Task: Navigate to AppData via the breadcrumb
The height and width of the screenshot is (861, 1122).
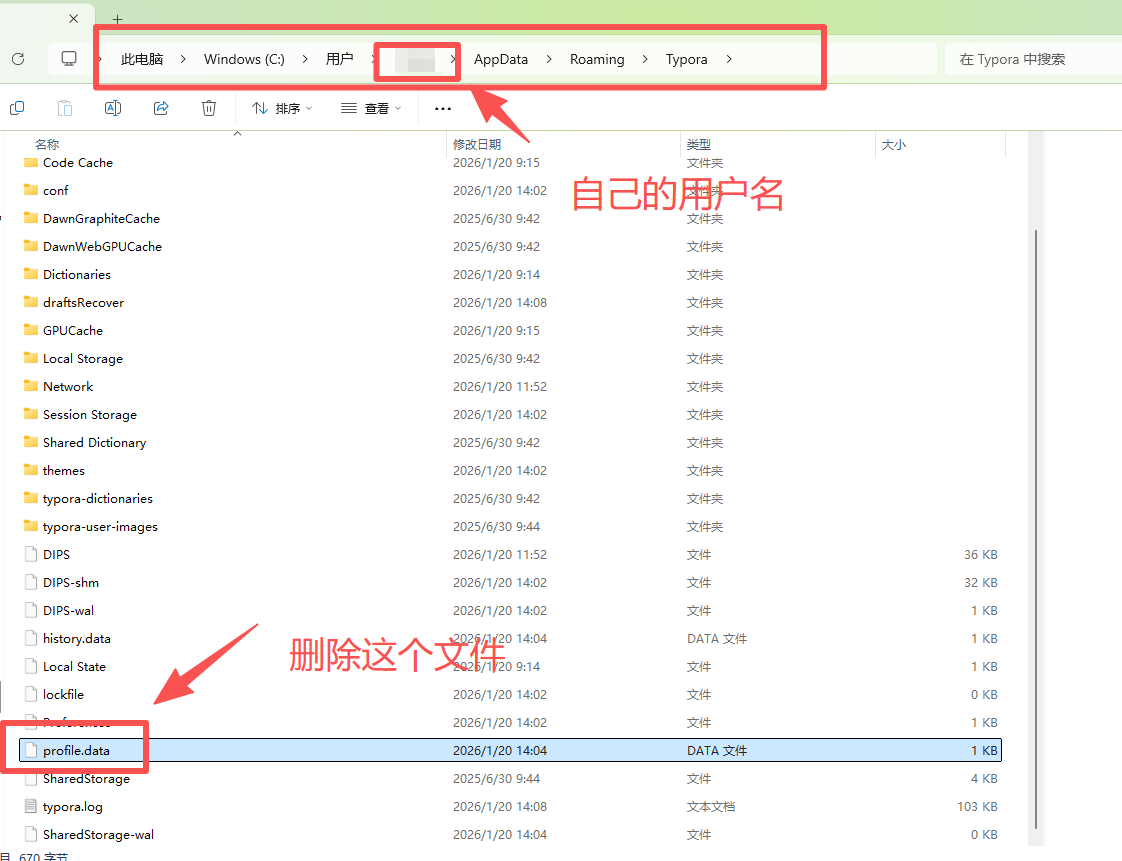Action: click(501, 59)
